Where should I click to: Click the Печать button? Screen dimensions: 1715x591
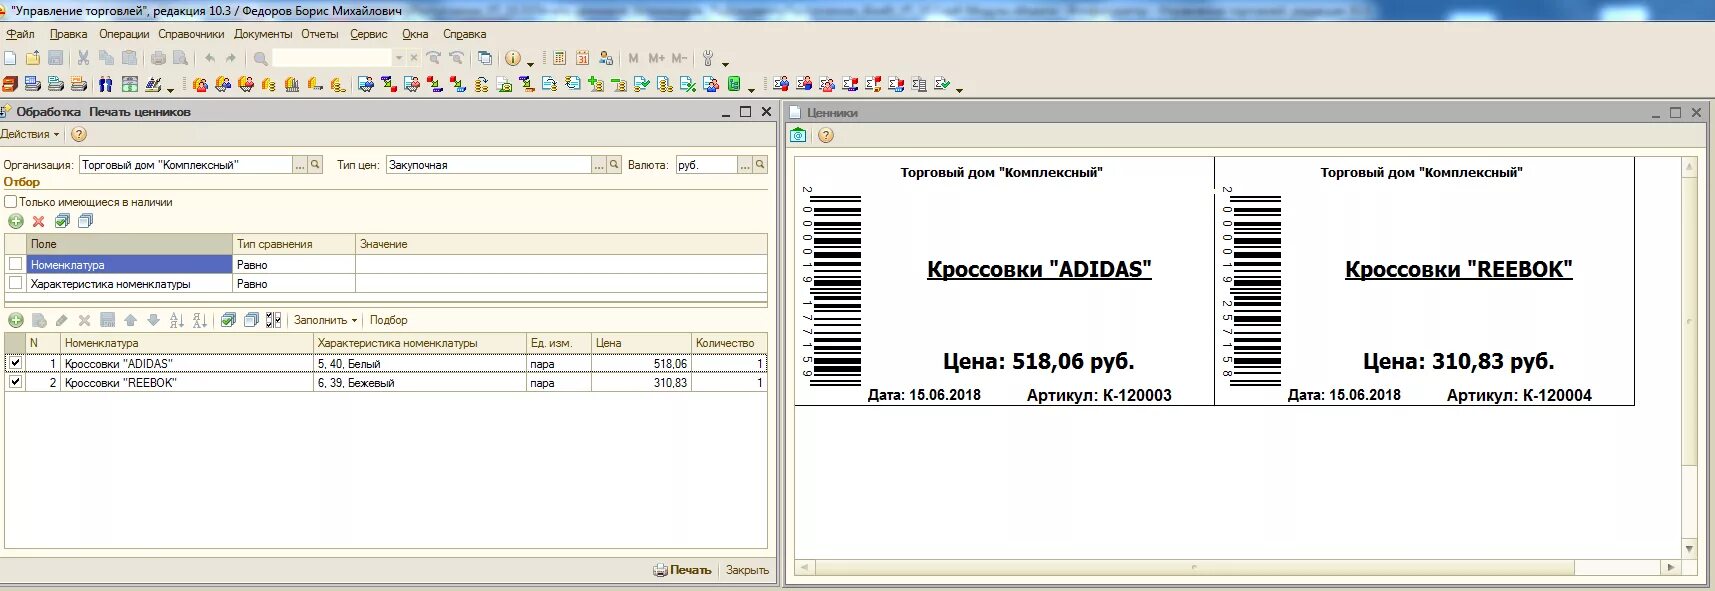[682, 570]
